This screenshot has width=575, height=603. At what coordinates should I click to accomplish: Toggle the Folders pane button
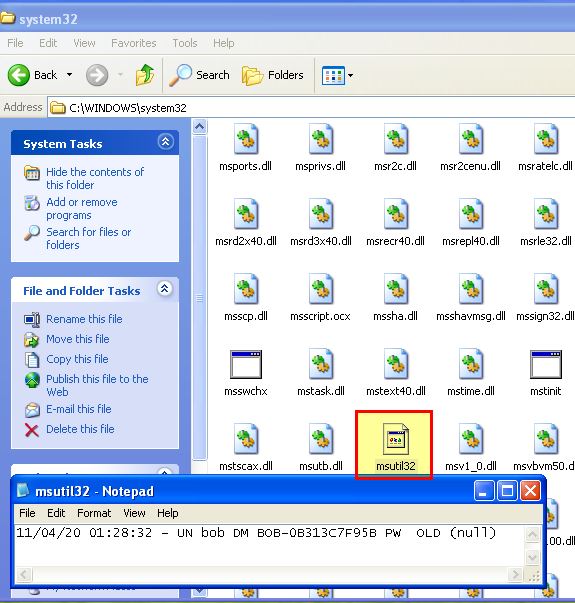(x=273, y=75)
